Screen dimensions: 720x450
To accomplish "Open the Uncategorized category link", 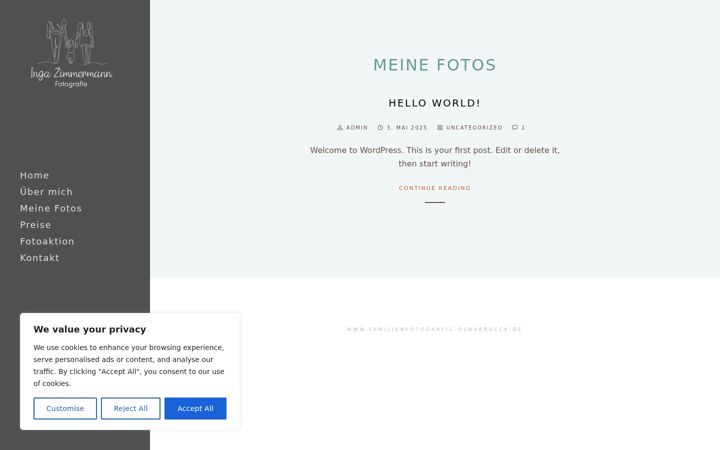I will [474, 128].
